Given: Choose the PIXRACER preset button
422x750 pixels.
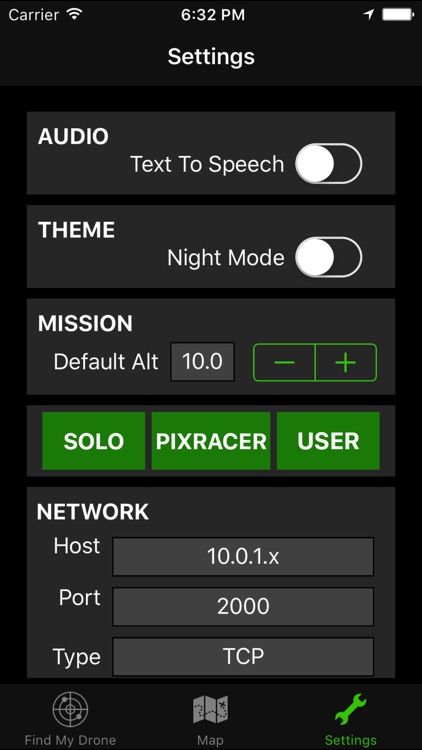Looking at the screenshot, I should pyautogui.click(x=211, y=441).
